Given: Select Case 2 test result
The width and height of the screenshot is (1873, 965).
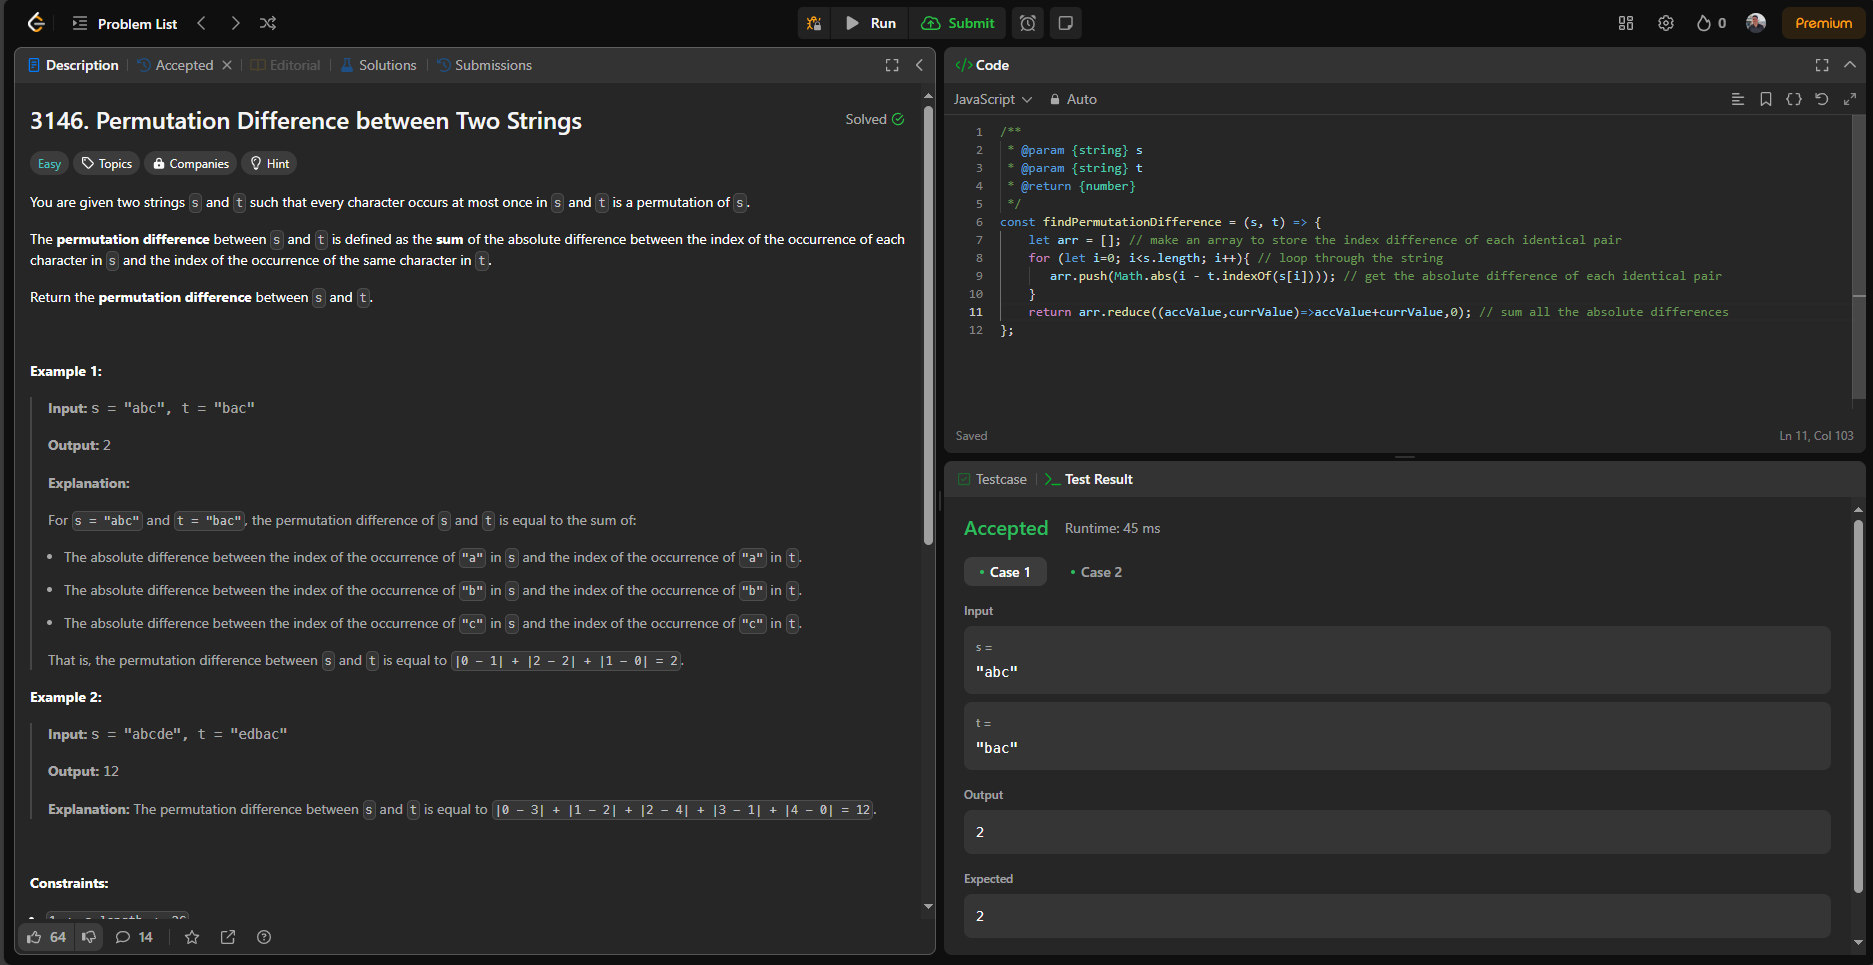Looking at the screenshot, I should point(1096,572).
